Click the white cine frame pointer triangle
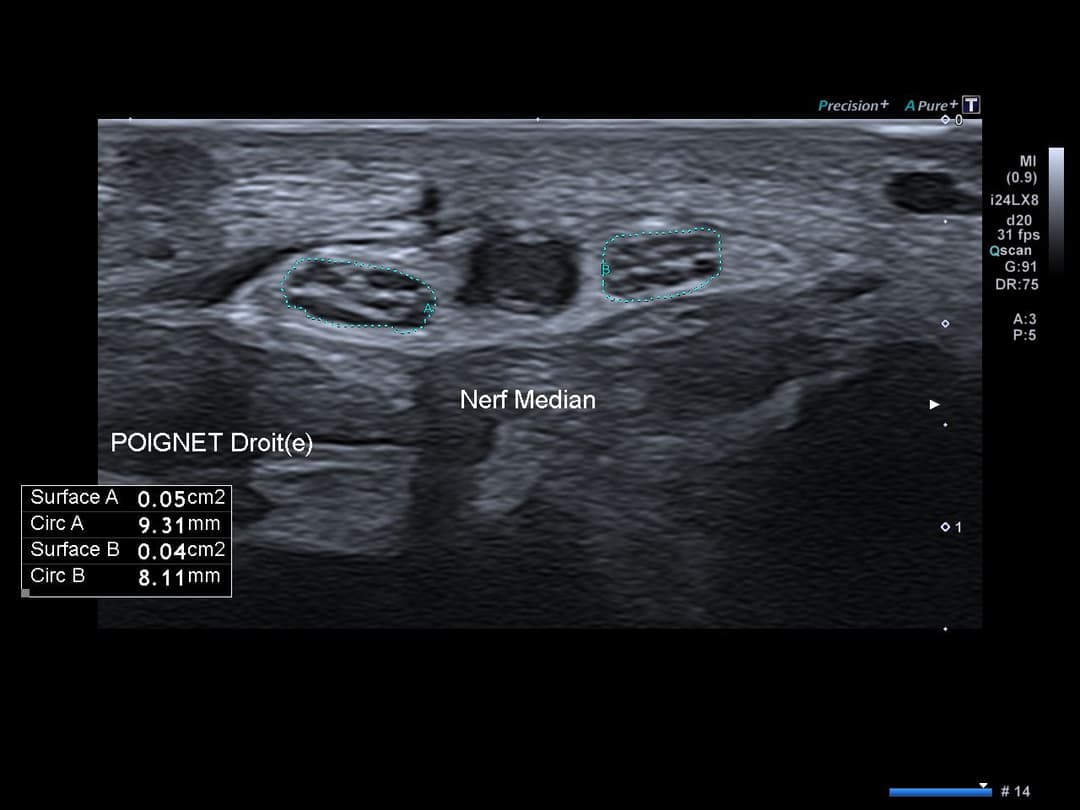Viewport: 1080px width, 810px height. point(983,785)
